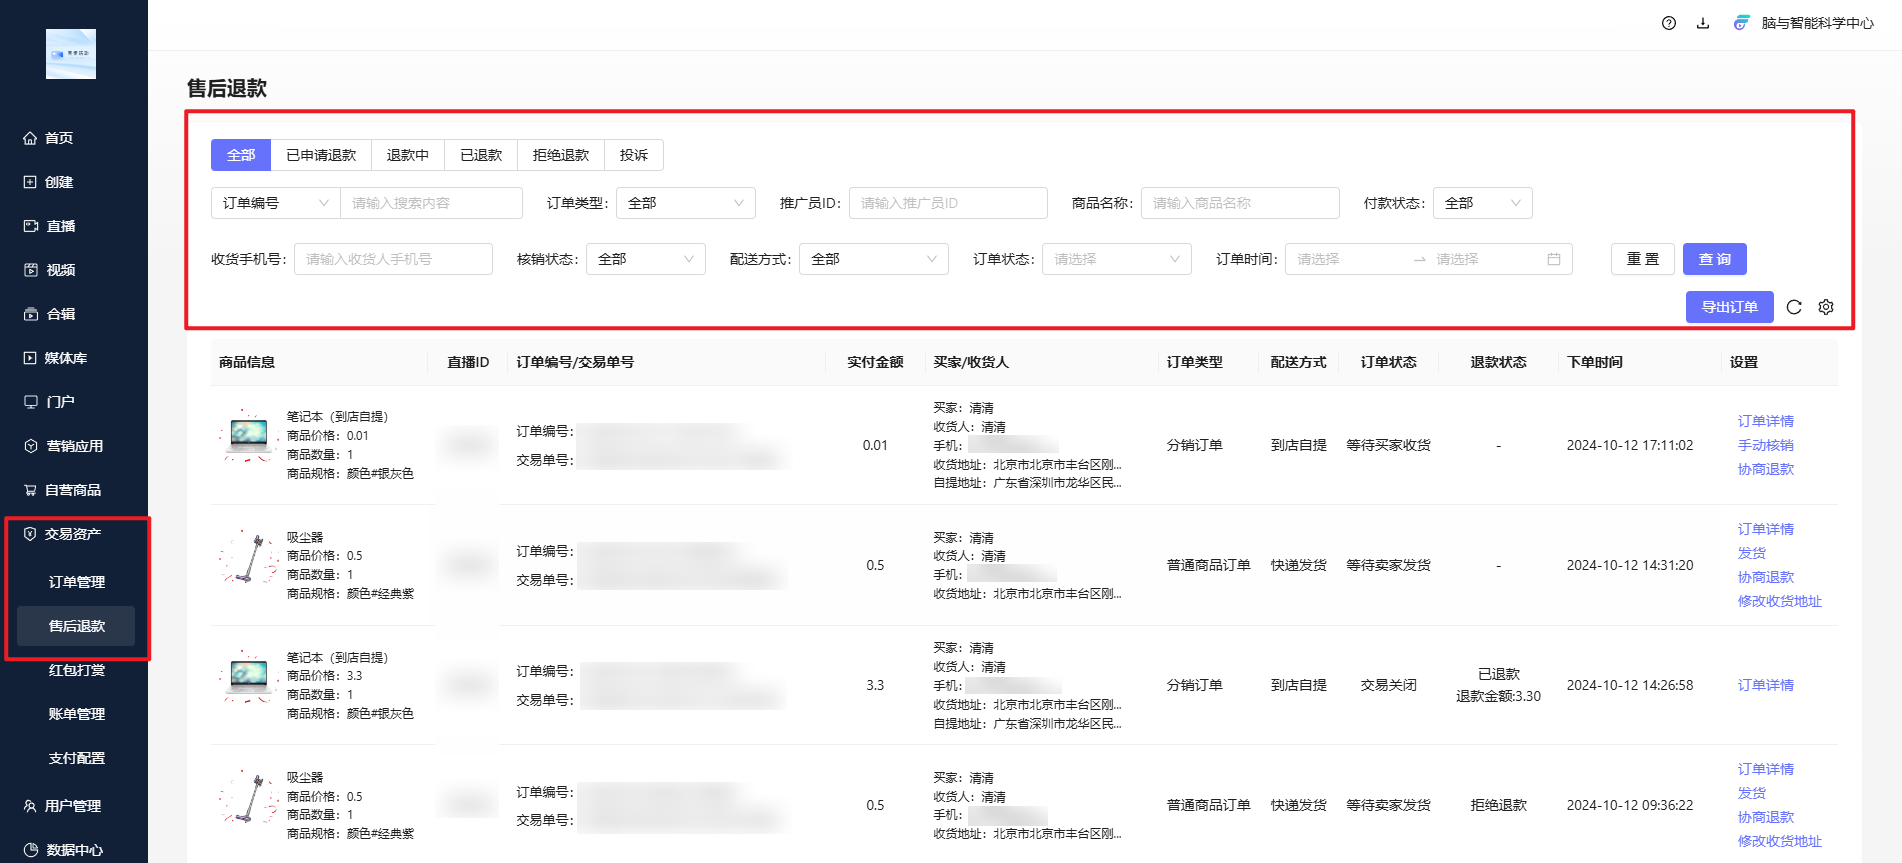Screen dimensions: 1902x863
Task: Switch to the 已申请退款 tab
Action: coord(321,155)
